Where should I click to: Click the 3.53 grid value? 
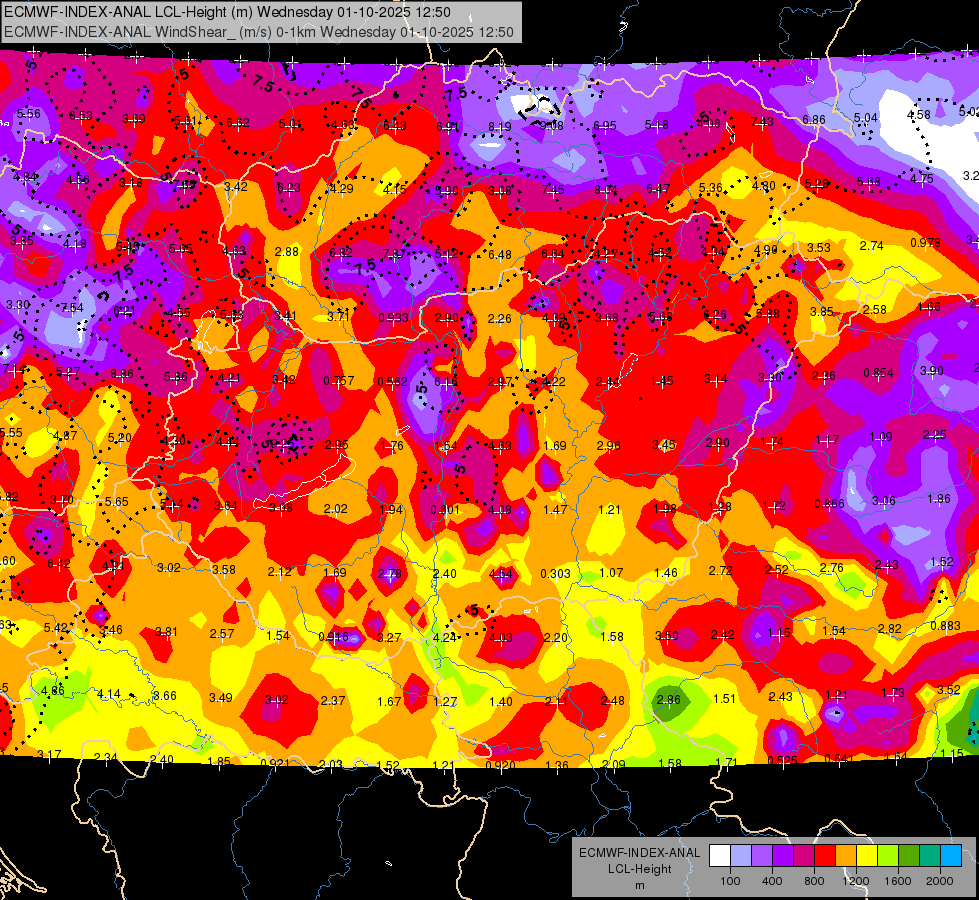coord(819,247)
